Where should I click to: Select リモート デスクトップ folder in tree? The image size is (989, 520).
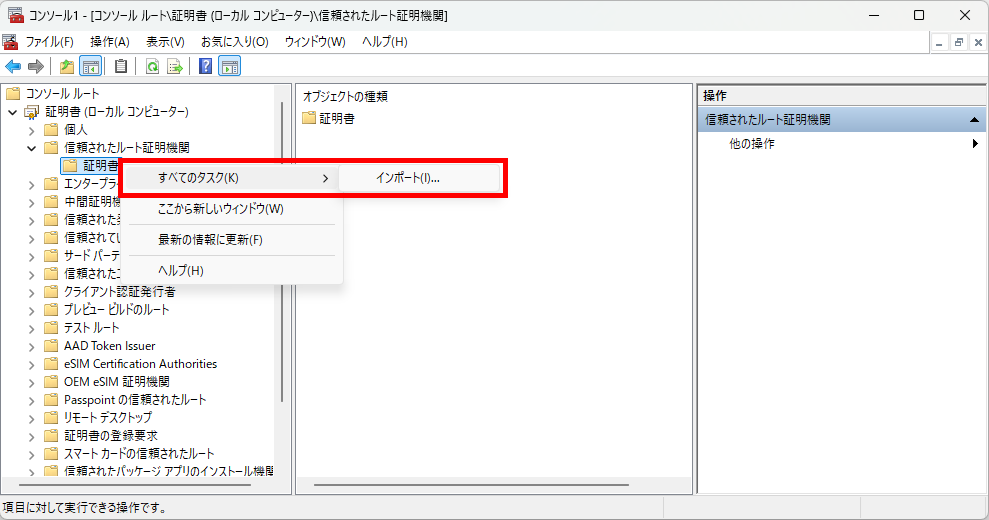[108, 418]
